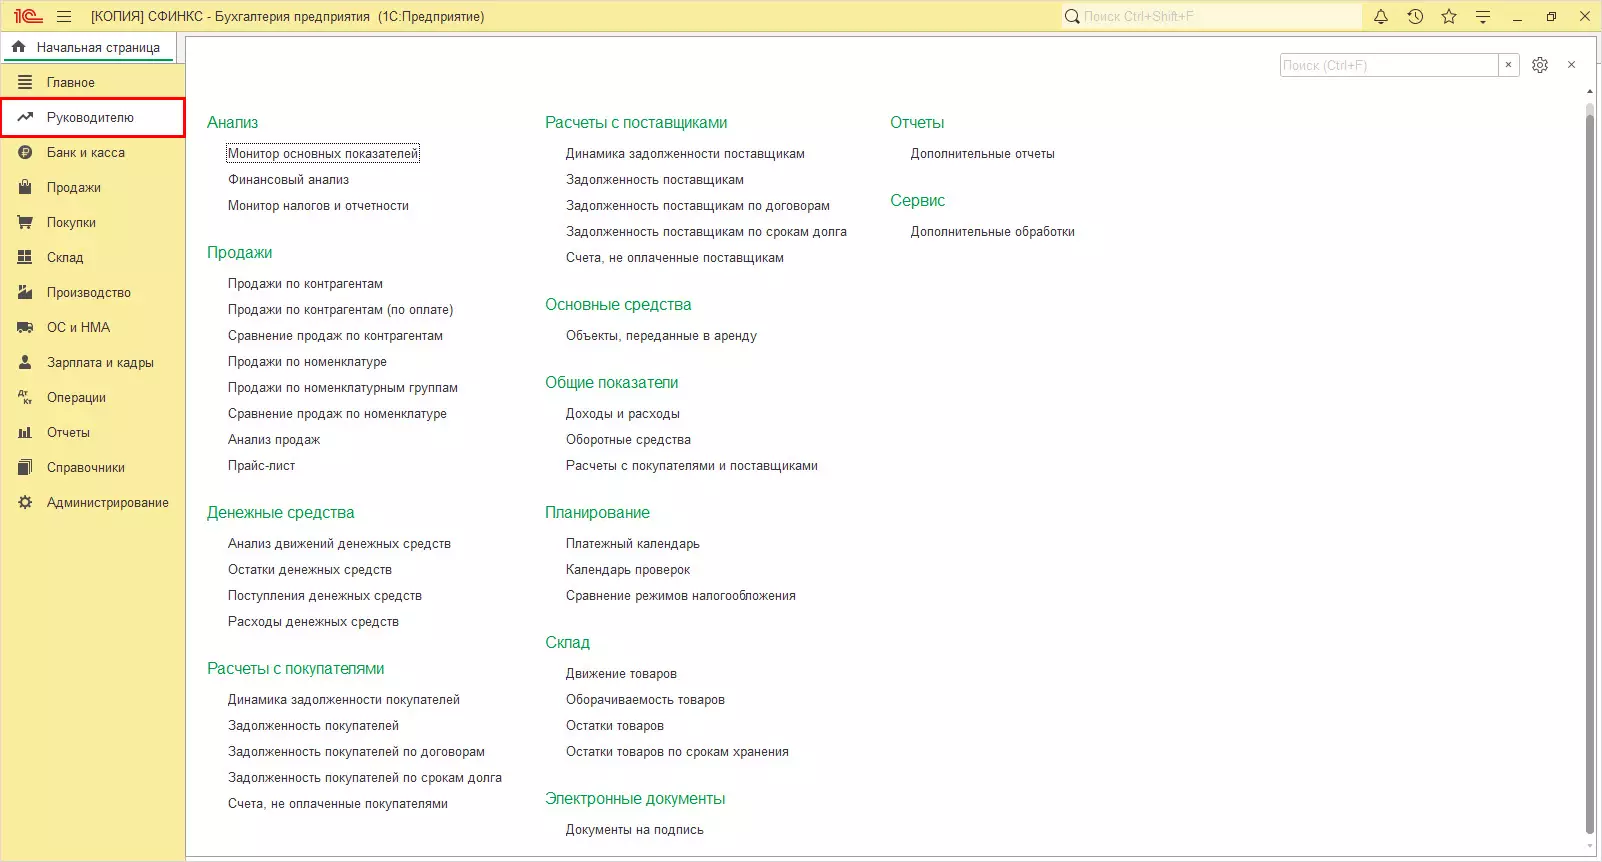Screen dimensions: 1602x862
Task: Click the section search field Ctrl+F
Action: (1389, 65)
